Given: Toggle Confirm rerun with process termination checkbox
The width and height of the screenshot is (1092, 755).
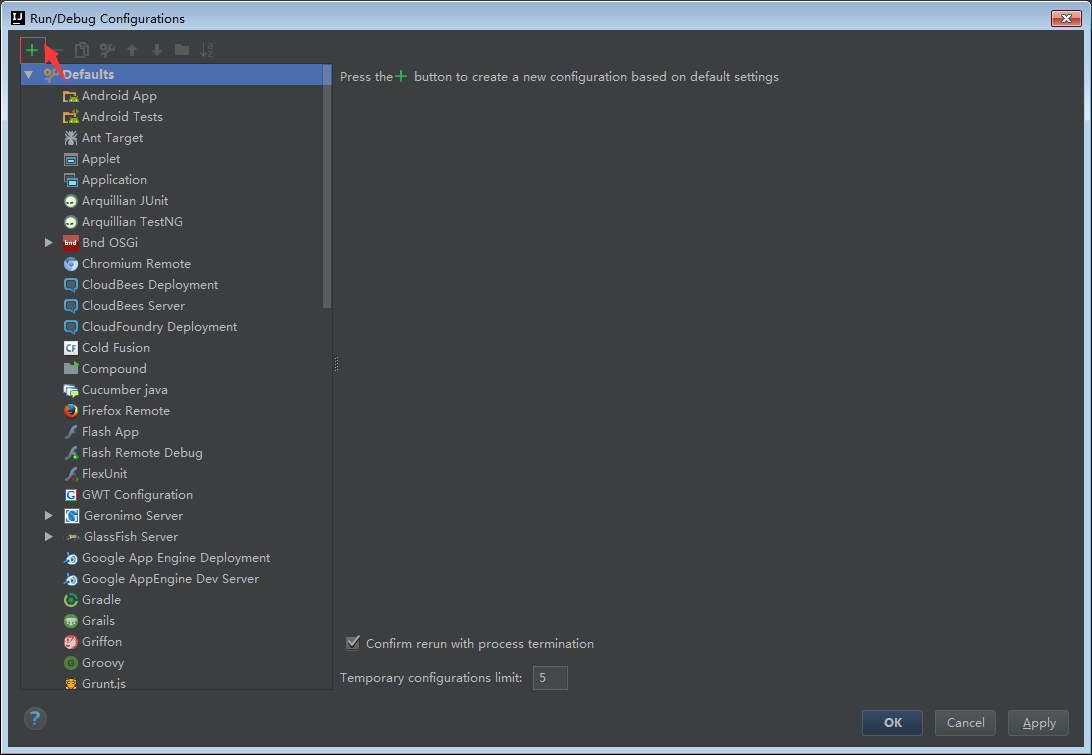Looking at the screenshot, I should point(353,643).
